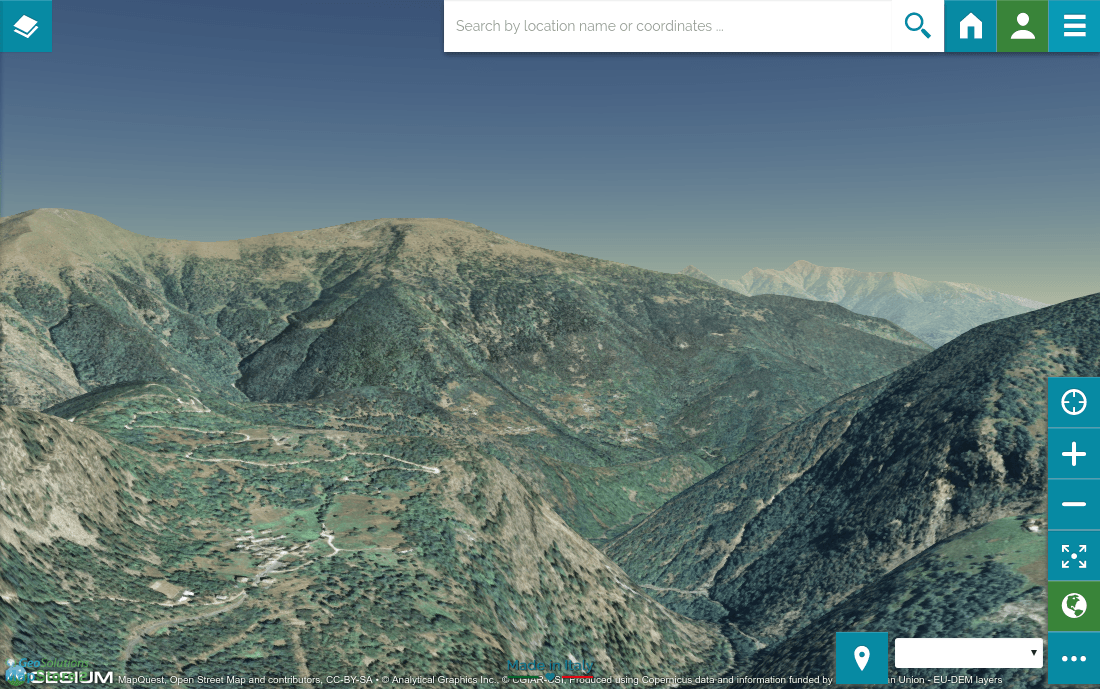Screen dimensions: 1100x689
Task: Open the hamburger main menu
Action: coord(1074,26)
